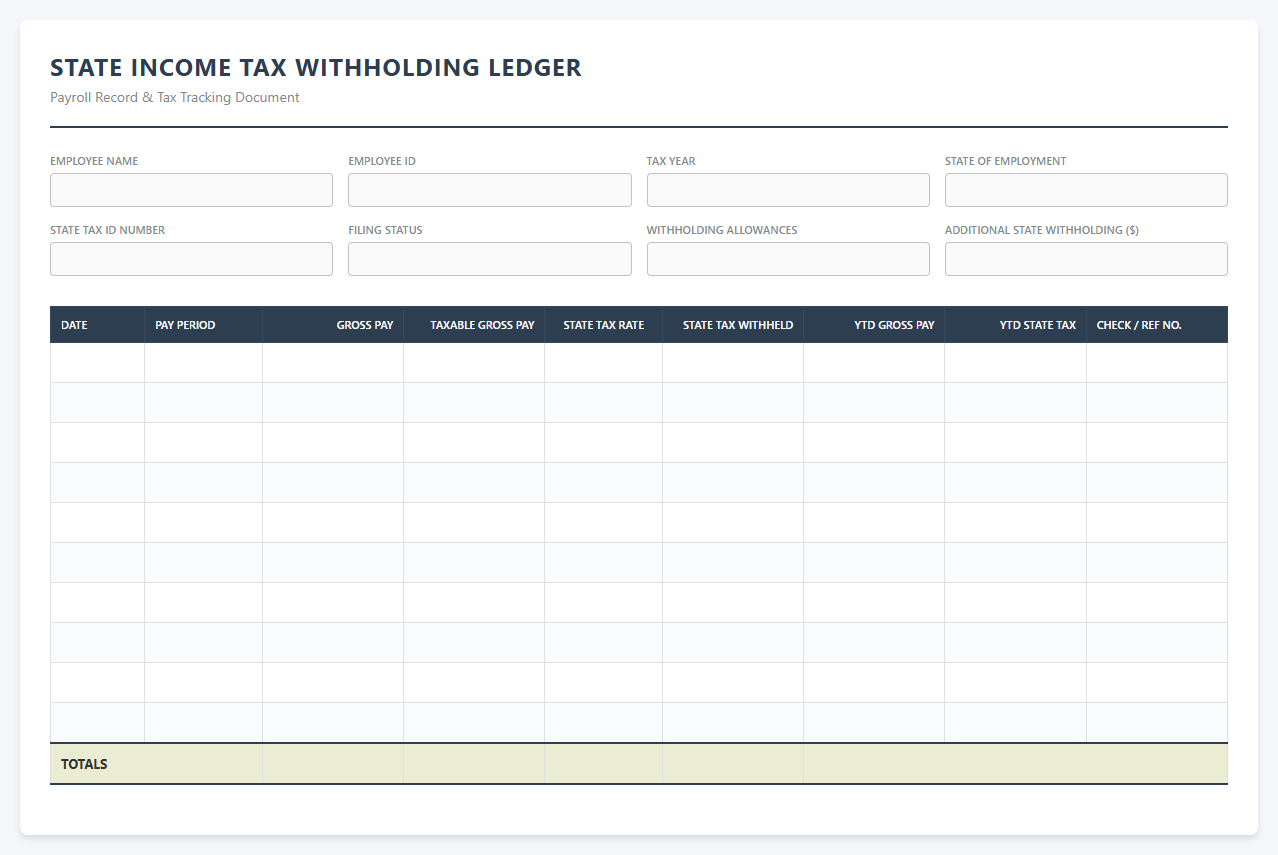This screenshot has width=1278, height=855.
Task: Click the CHECK / REF NO. header
Action: tap(1157, 325)
